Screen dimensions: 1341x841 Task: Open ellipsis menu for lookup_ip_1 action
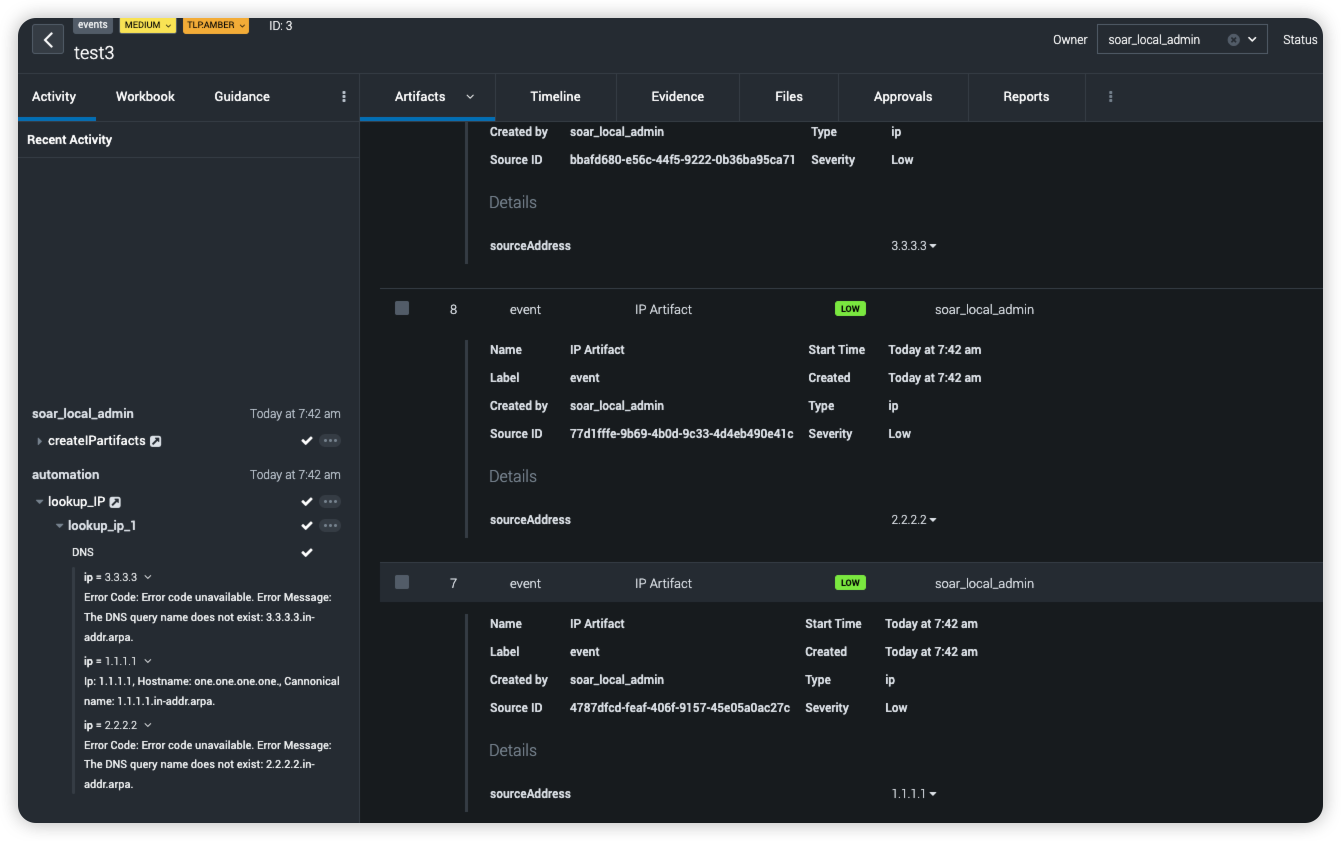[330, 526]
